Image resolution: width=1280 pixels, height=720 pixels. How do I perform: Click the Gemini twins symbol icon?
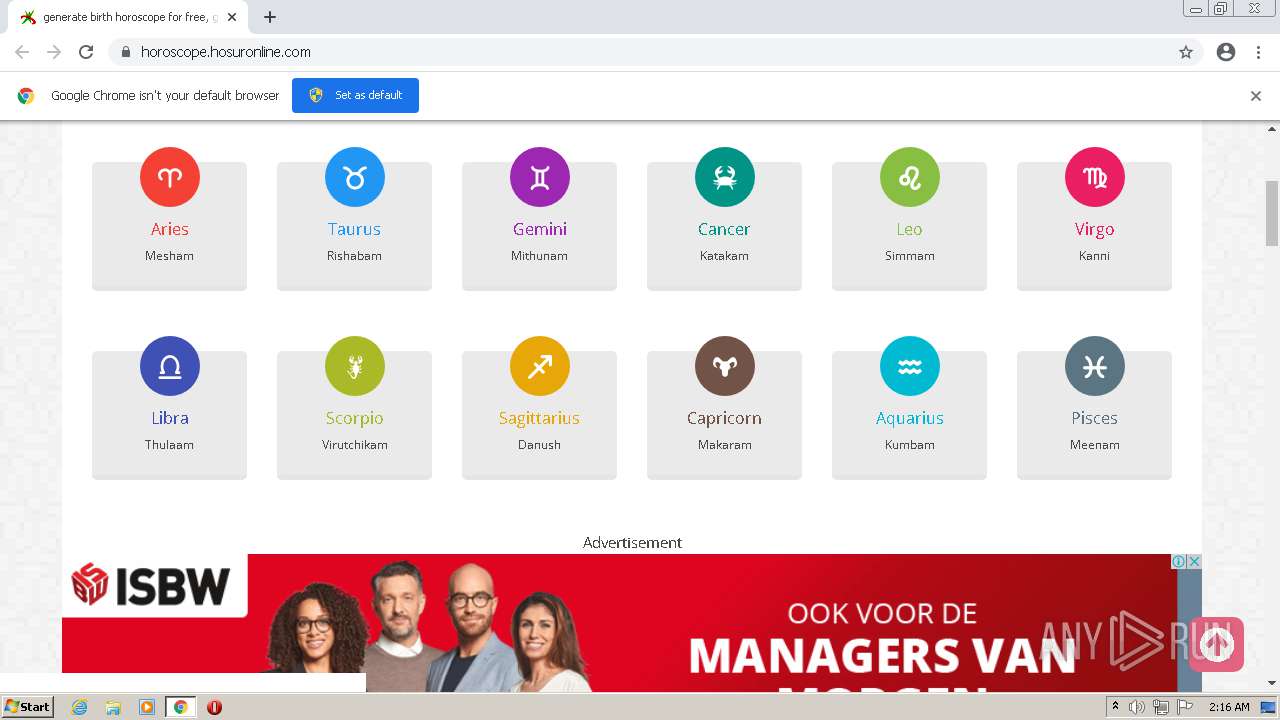[x=540, y=177]
